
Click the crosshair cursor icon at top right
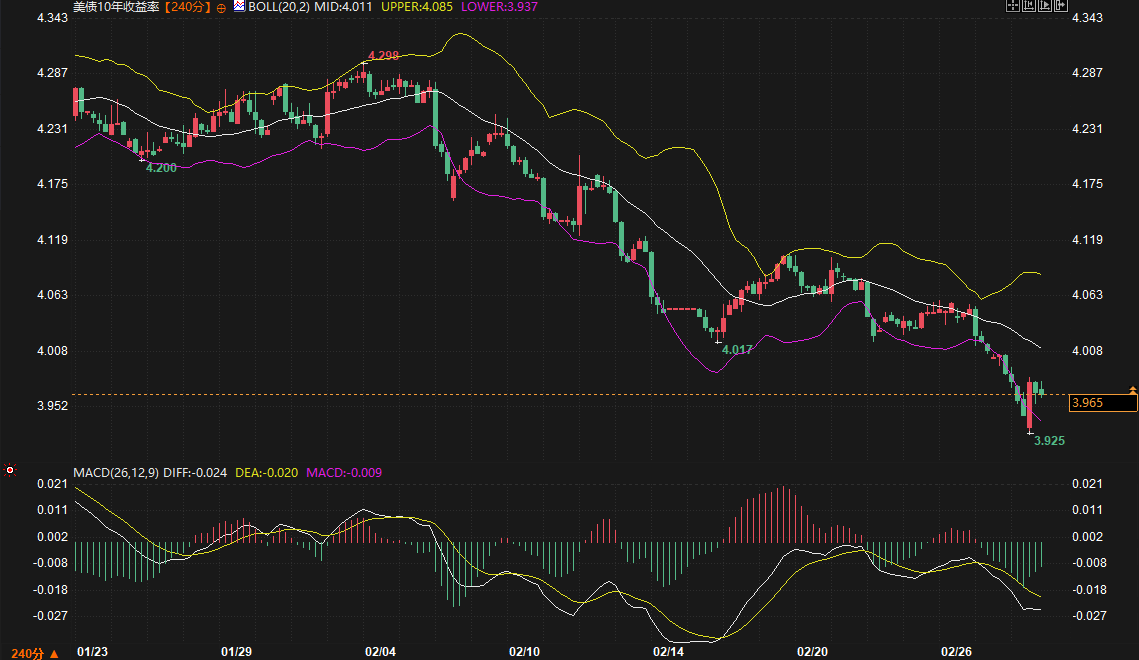point(1012,6)
